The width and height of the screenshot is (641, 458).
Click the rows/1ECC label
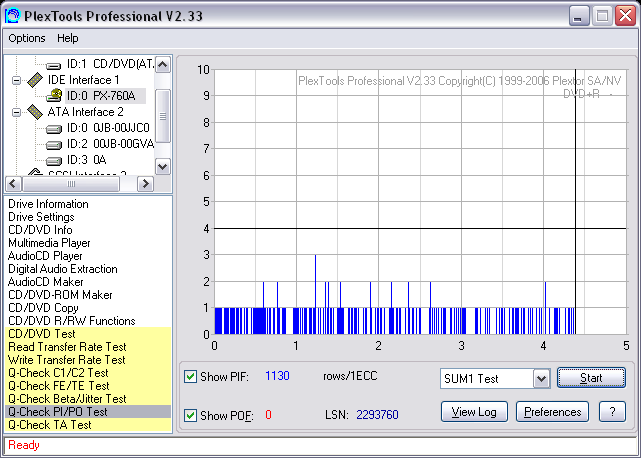[x=350, y=376]
